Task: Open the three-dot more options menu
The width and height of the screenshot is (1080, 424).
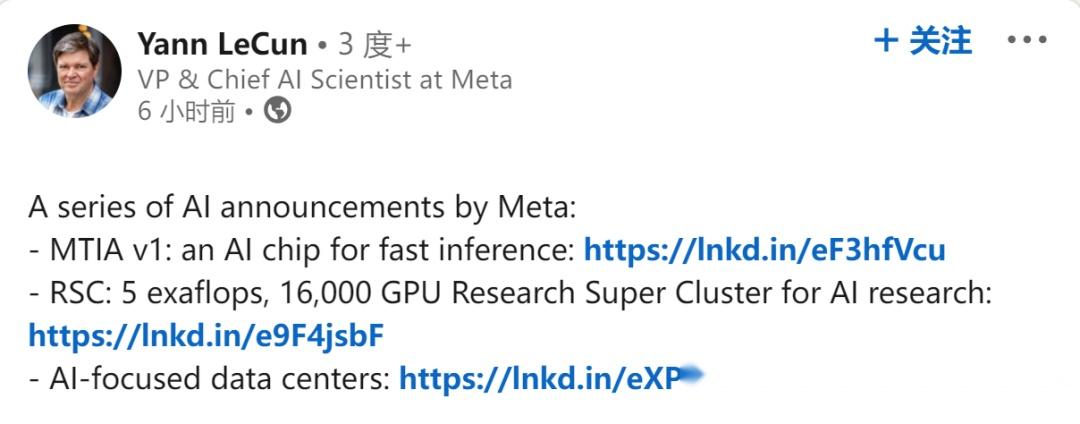Action: click(x=1026, y=41)
